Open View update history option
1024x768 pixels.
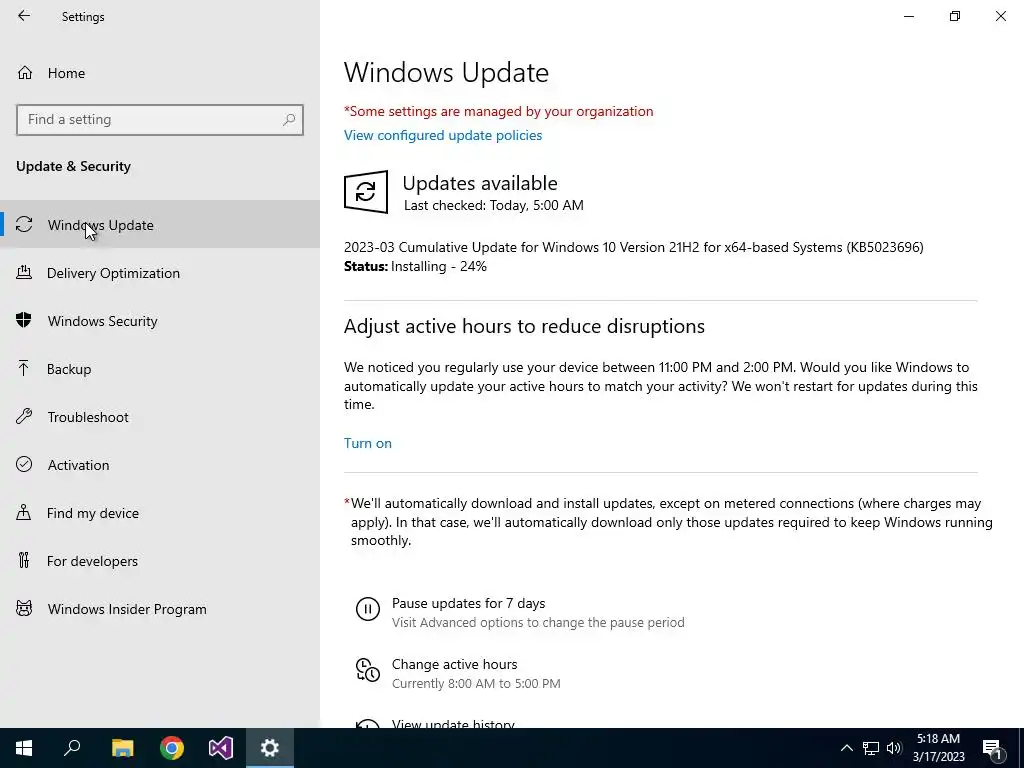coord(453,723)
